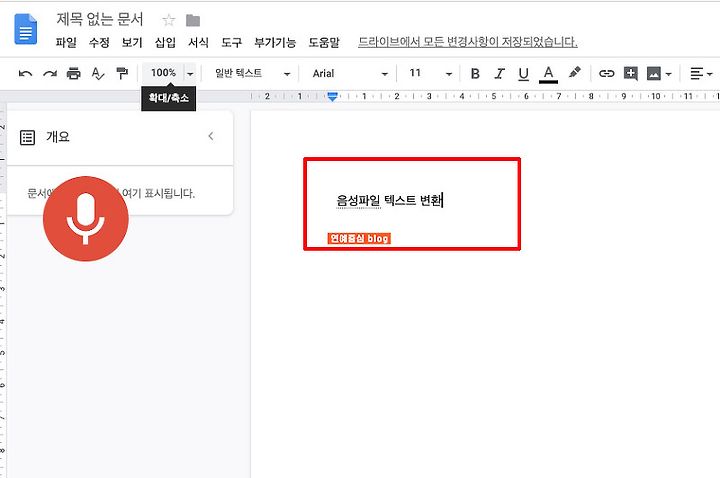Open the 보기 menu
The width and height of the screenshot is (720, 478).
click(x=132, y=43)
